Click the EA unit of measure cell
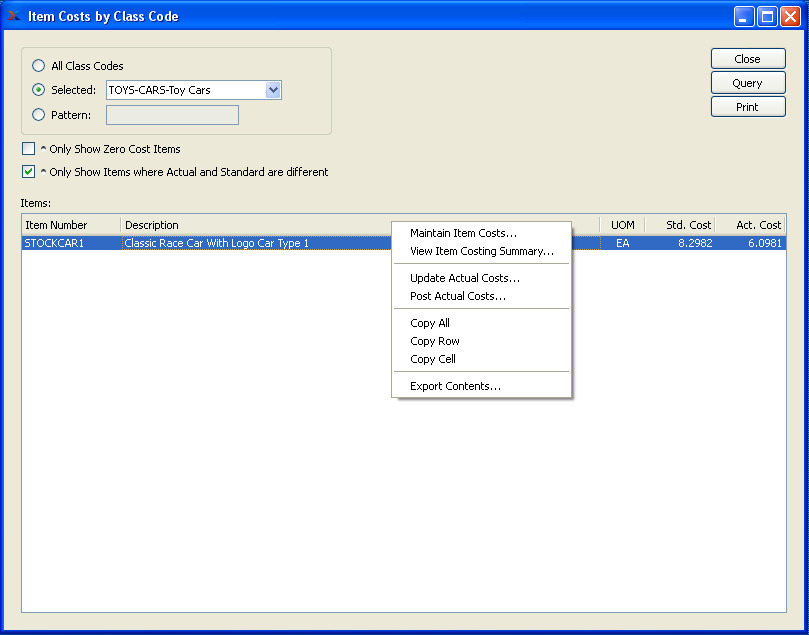 coord(623,243)
